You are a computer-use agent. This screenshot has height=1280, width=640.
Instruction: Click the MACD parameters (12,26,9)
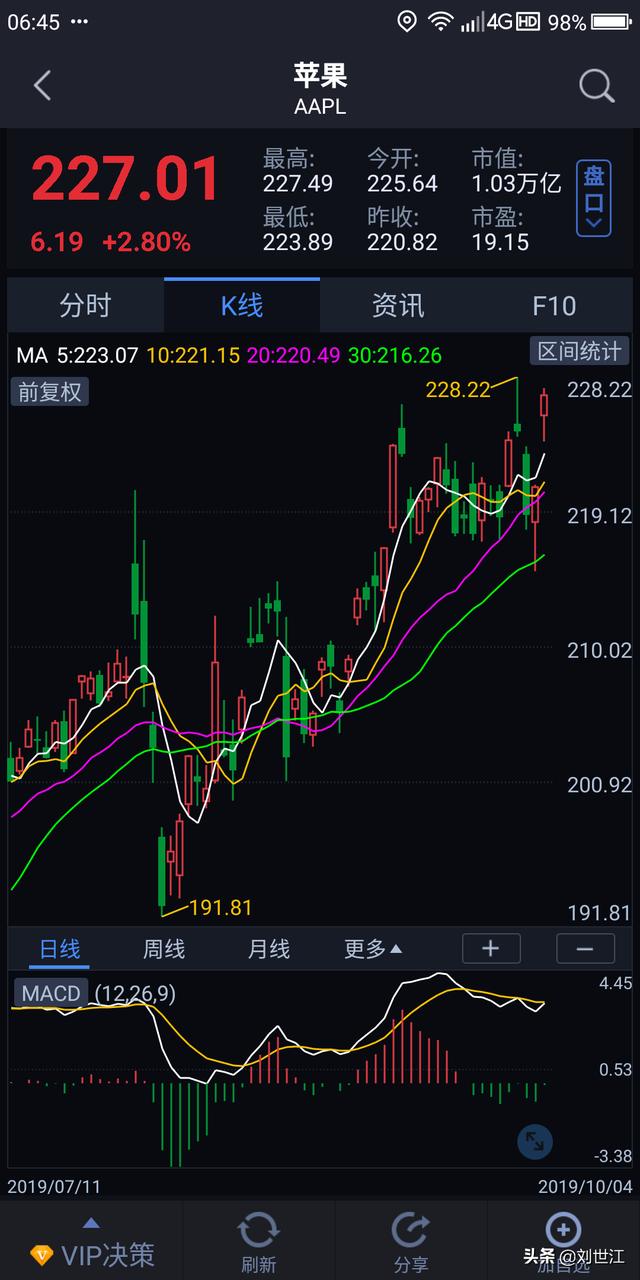coord(135,993)
